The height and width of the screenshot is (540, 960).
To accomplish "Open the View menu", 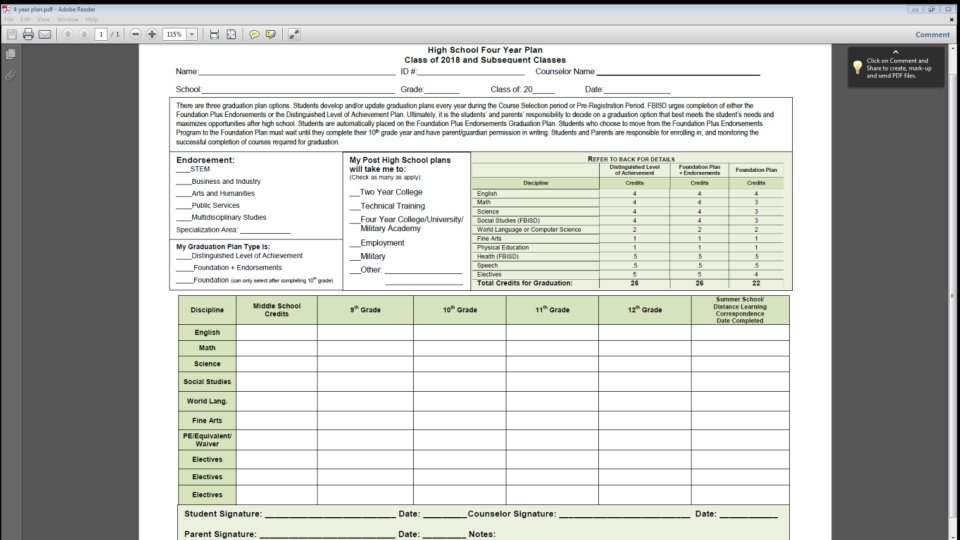I will pos(43,20).
